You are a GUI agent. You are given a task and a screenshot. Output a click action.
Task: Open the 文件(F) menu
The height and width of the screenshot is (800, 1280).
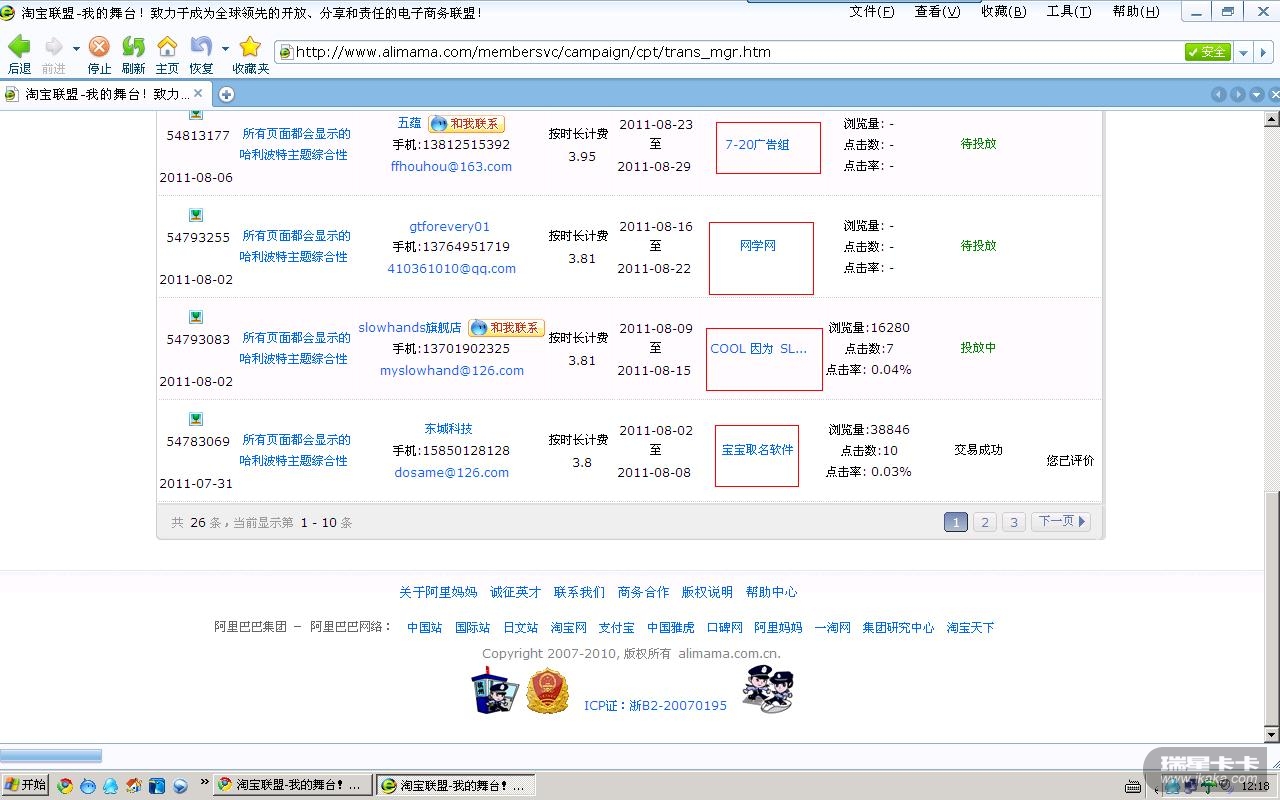[x=872, y=12]
